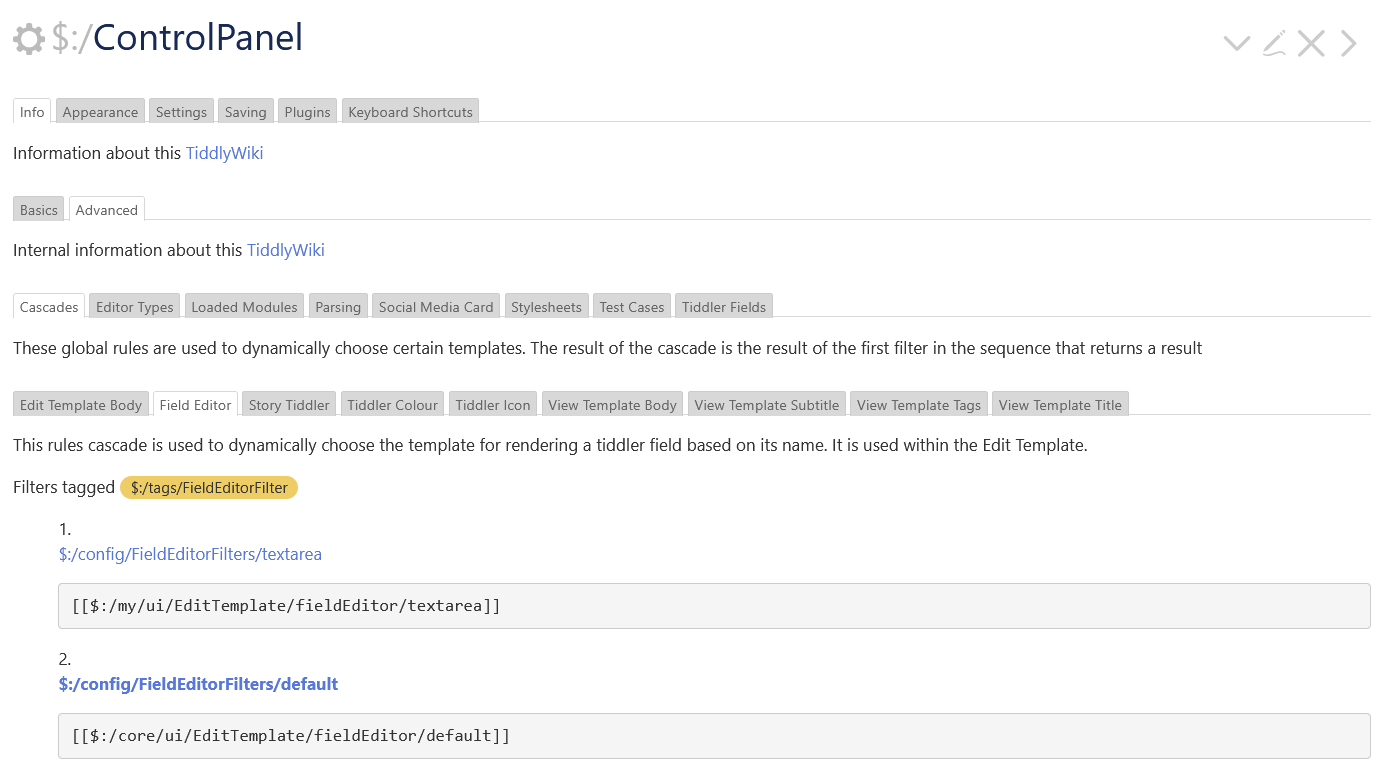Click the fieldEditor/textarea filter code block
Image resolution: width=1382 pixels, height=771 pixels.
(x=714, y=606)
